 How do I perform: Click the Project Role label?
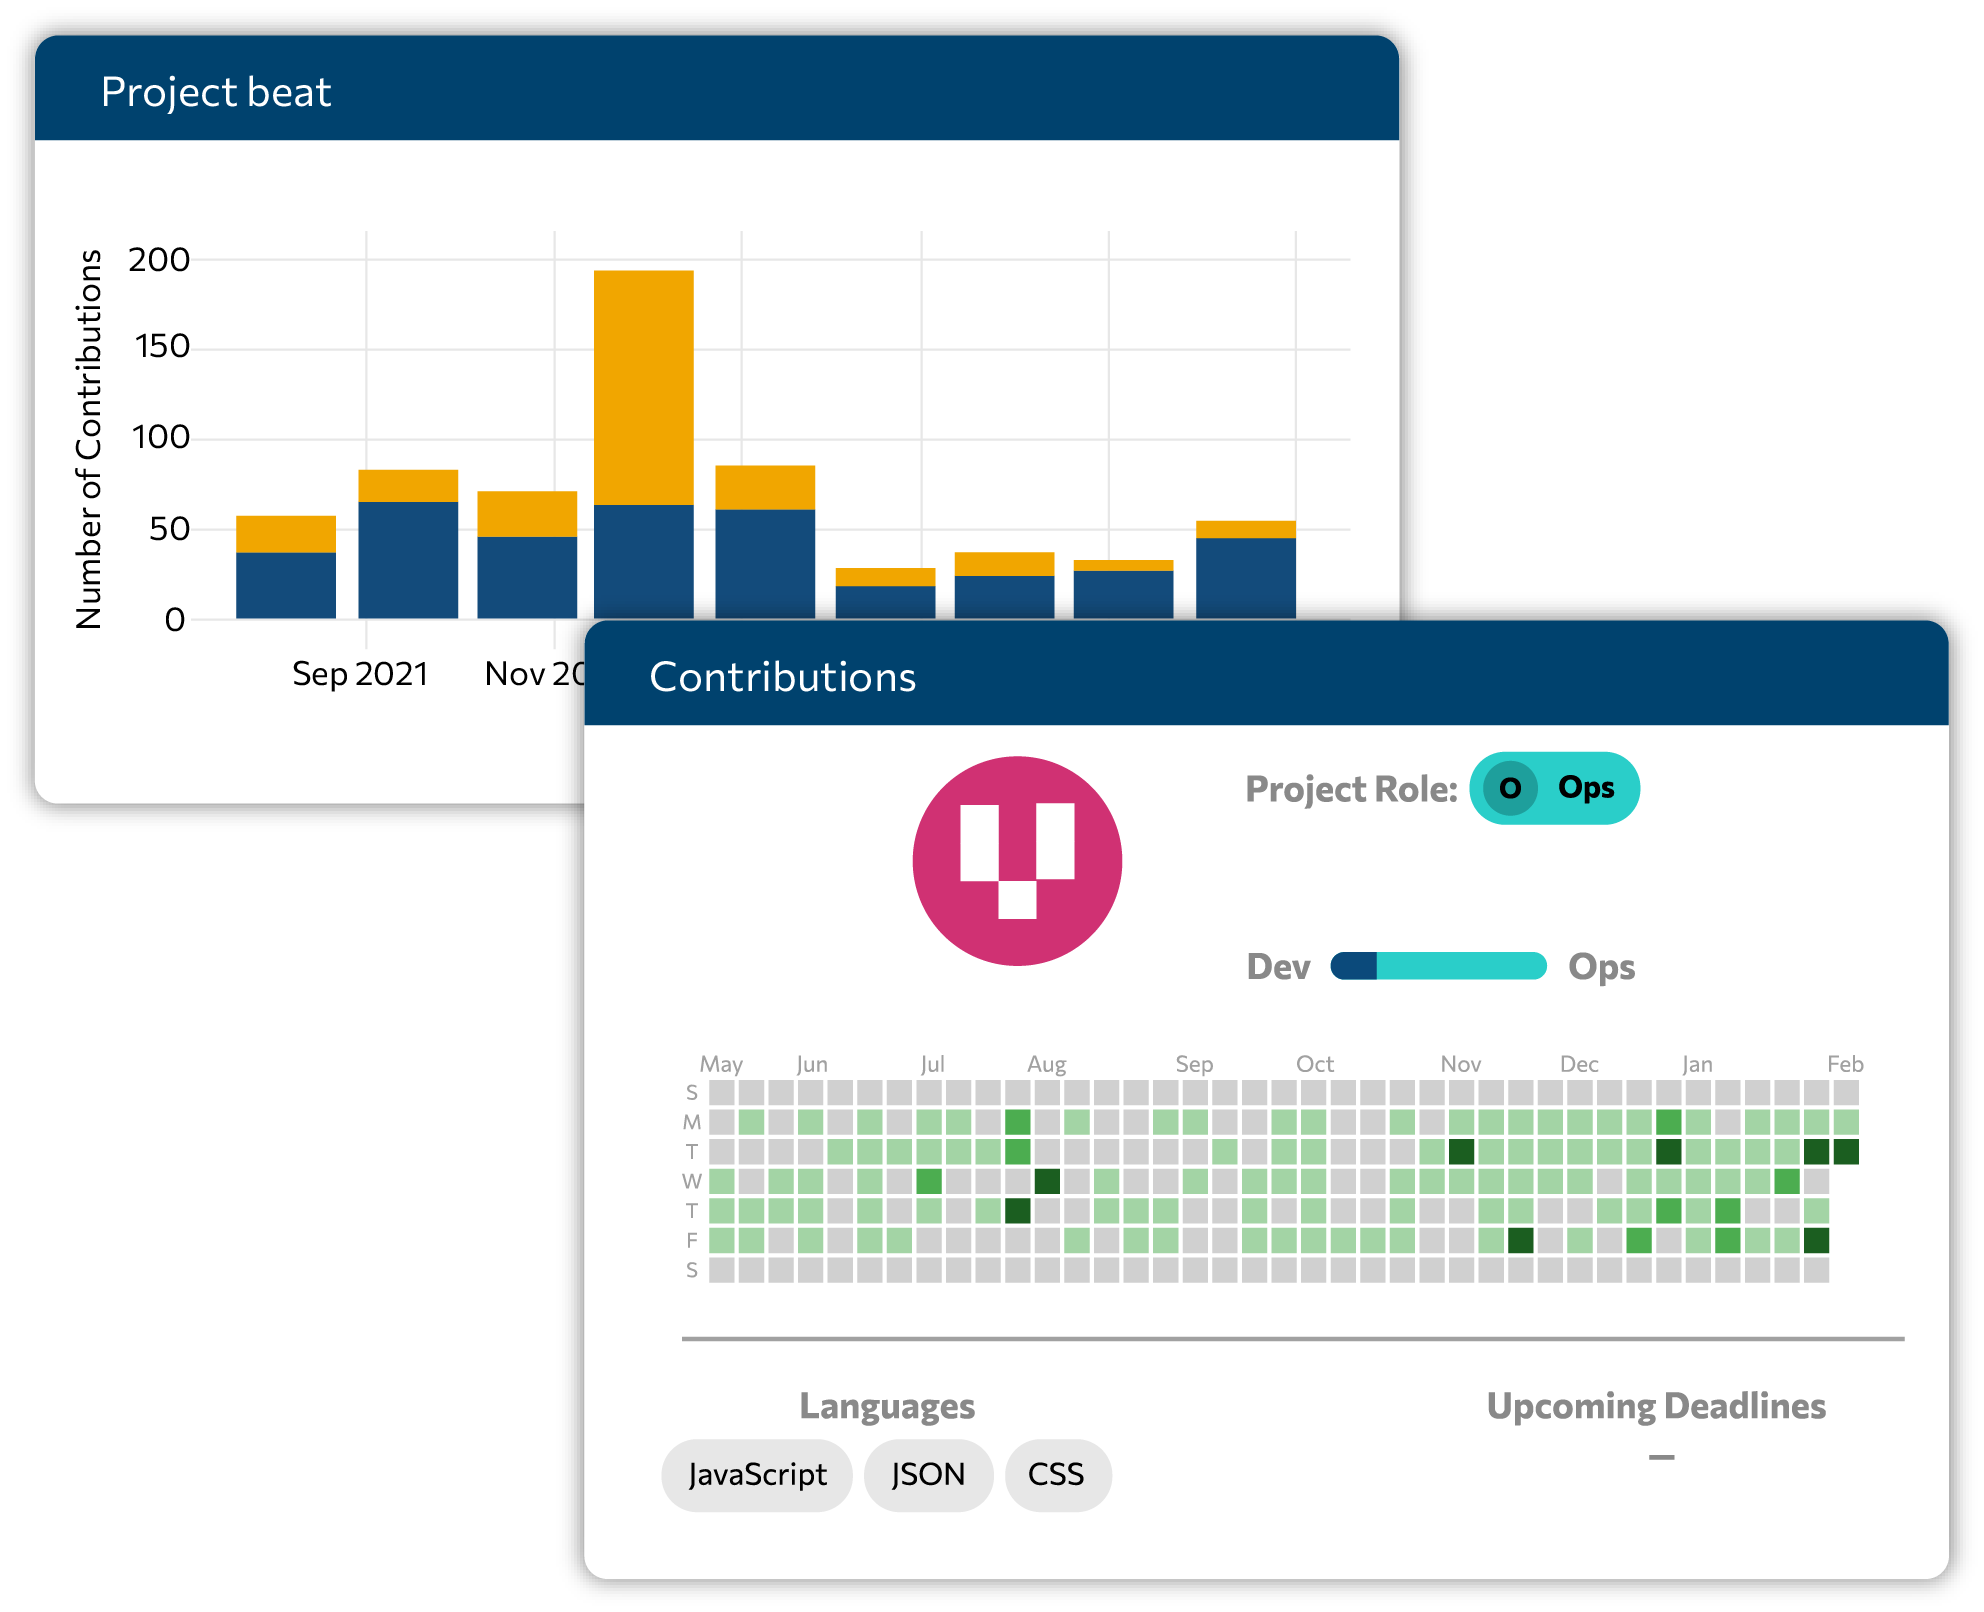click(x=1351, y=789)
